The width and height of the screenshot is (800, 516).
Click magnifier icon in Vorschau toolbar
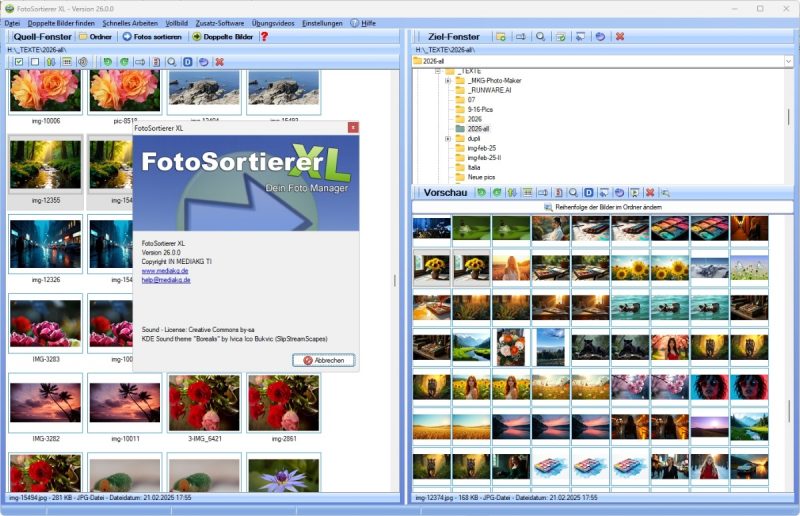[573, 192]
